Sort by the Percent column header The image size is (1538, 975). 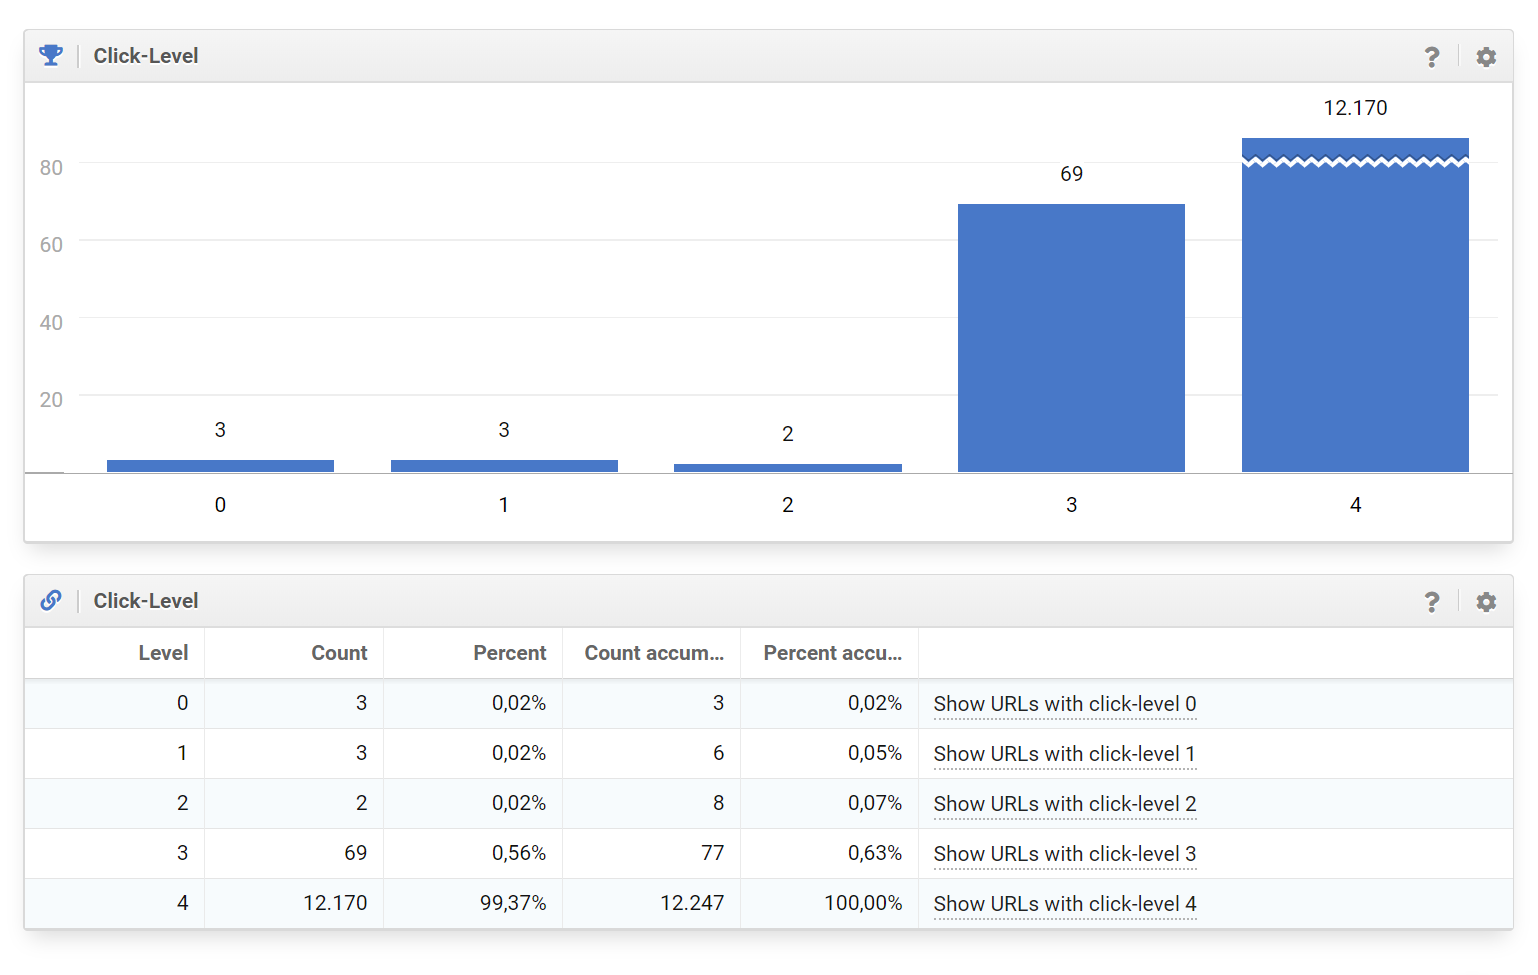tap(509, 653)
